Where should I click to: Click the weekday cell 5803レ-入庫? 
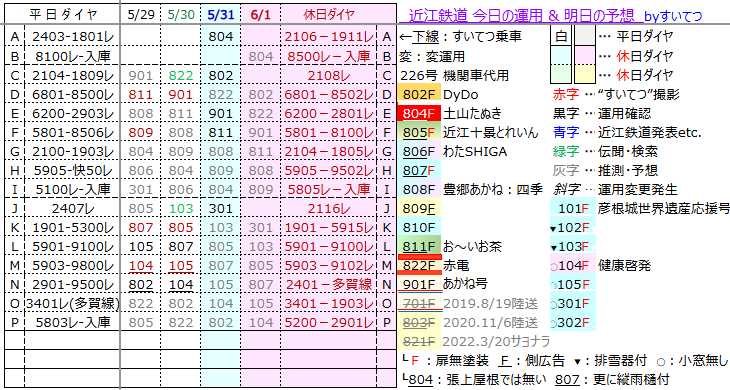coord(73,322)
